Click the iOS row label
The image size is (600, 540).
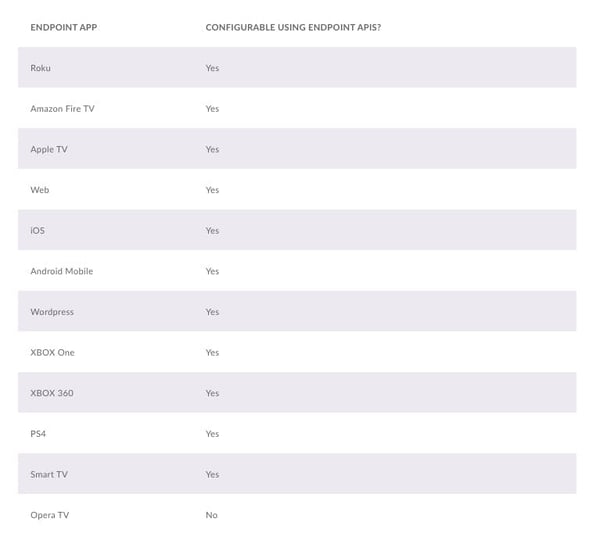pos(38,230)
